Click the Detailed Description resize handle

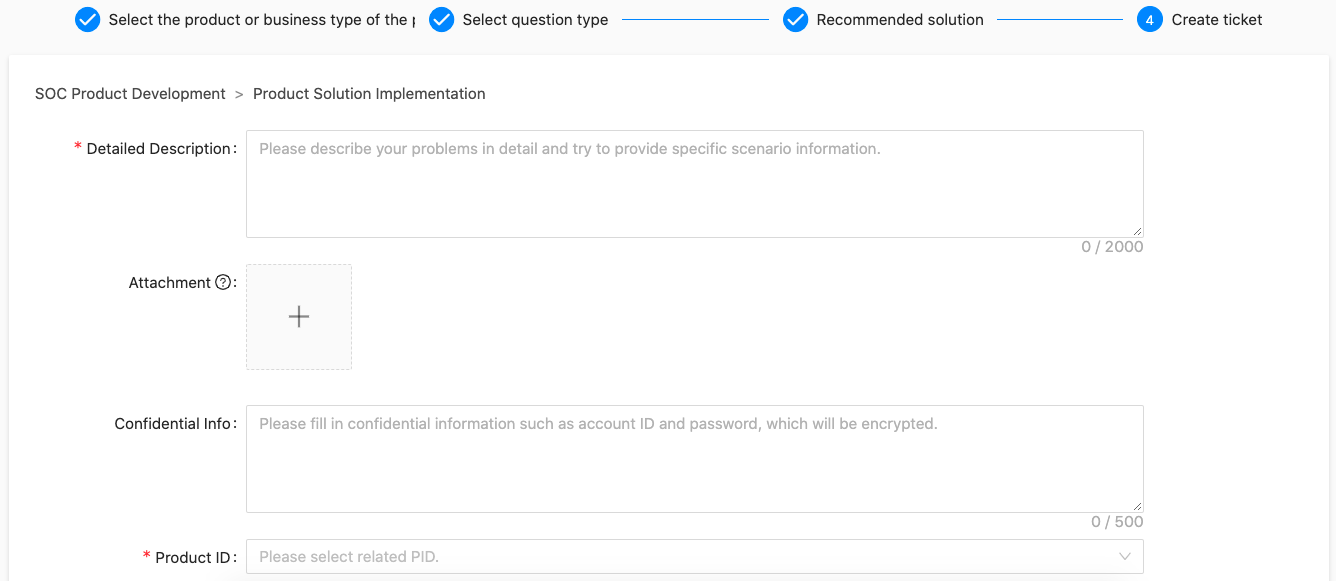tap(1137, 231)
